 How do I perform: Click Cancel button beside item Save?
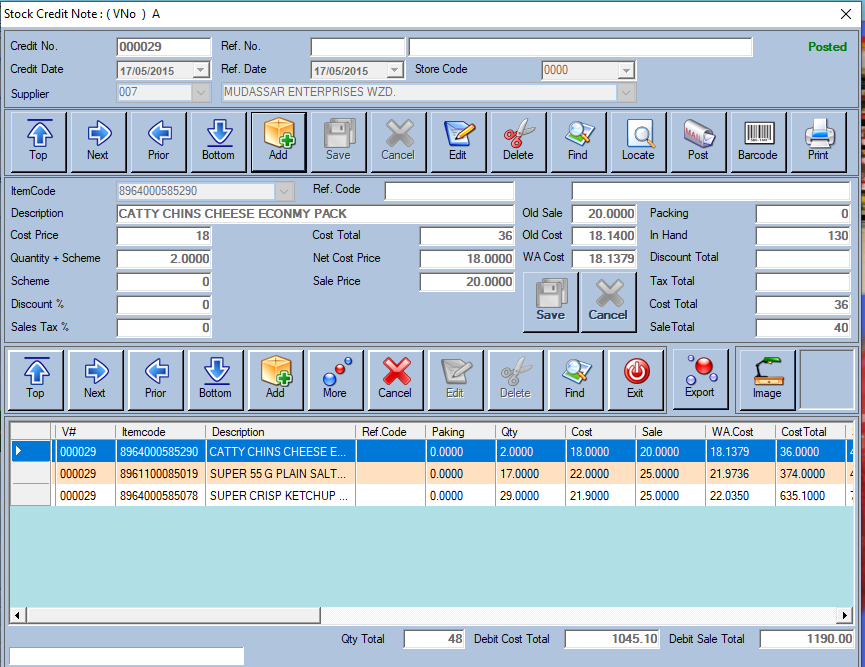coord(608,302)
